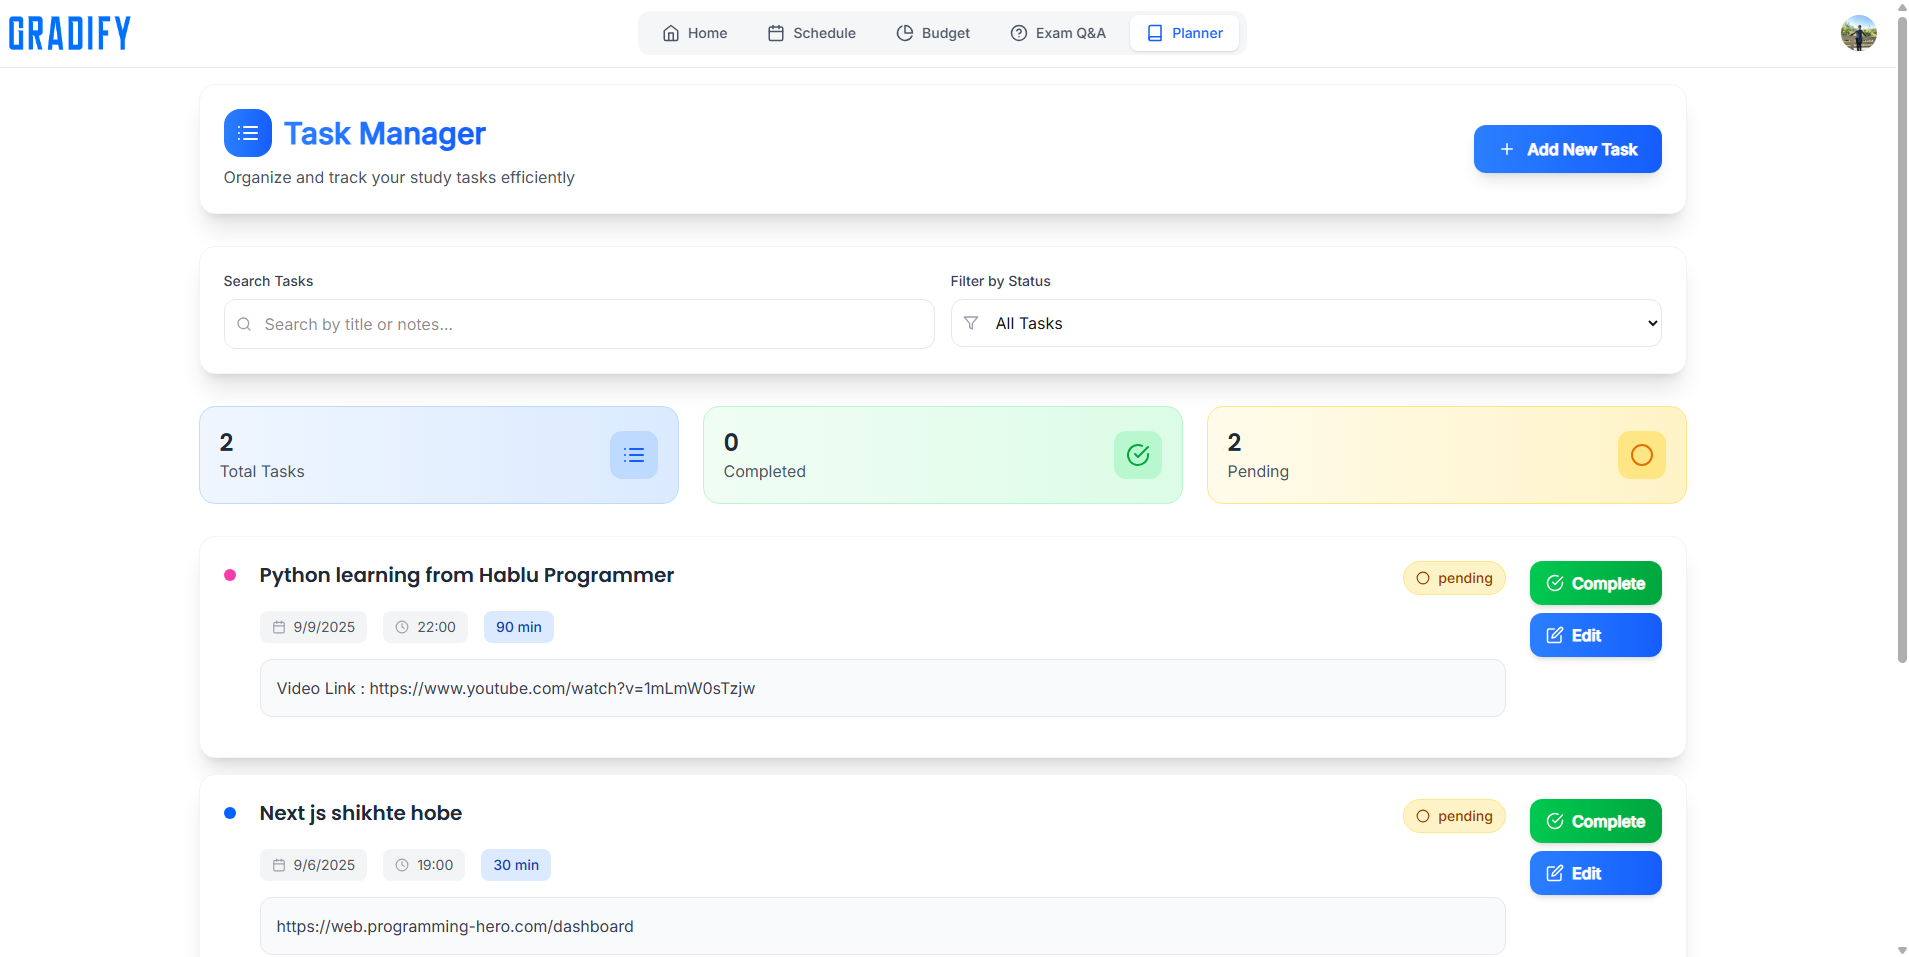This screenshot has width=1909, height=957.
Task: Click the blue dot beside Next js
Action: coord(230,813)
